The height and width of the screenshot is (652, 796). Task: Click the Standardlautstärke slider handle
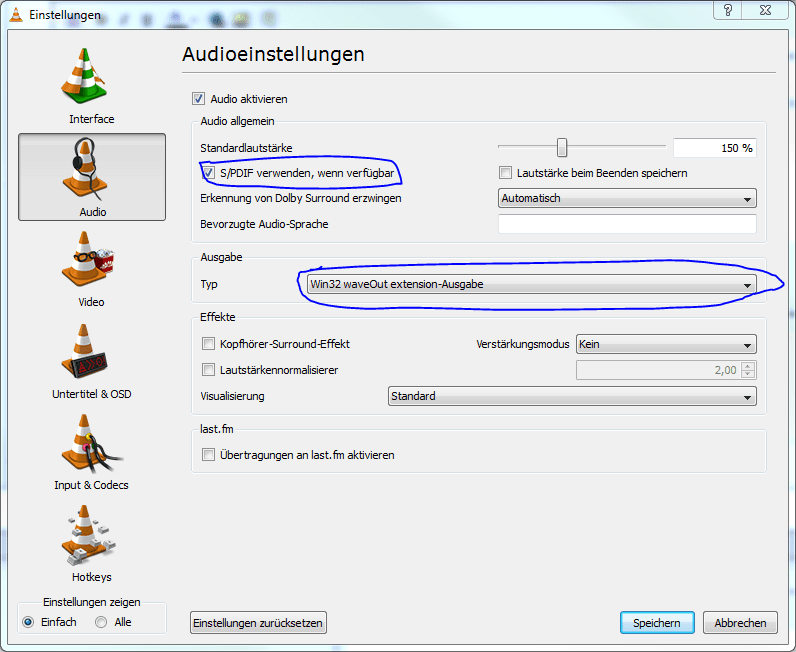point(561,147)
